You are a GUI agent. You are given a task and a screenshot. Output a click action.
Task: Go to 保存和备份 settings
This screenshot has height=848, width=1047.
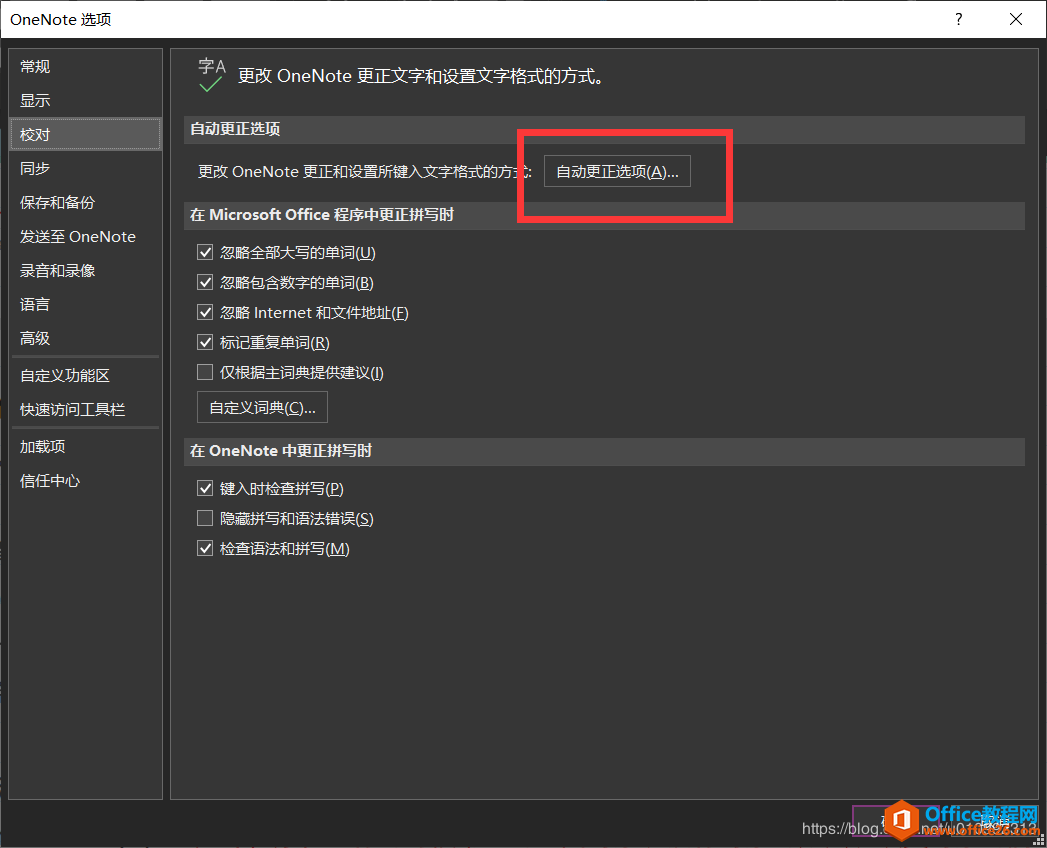point(85,202)
